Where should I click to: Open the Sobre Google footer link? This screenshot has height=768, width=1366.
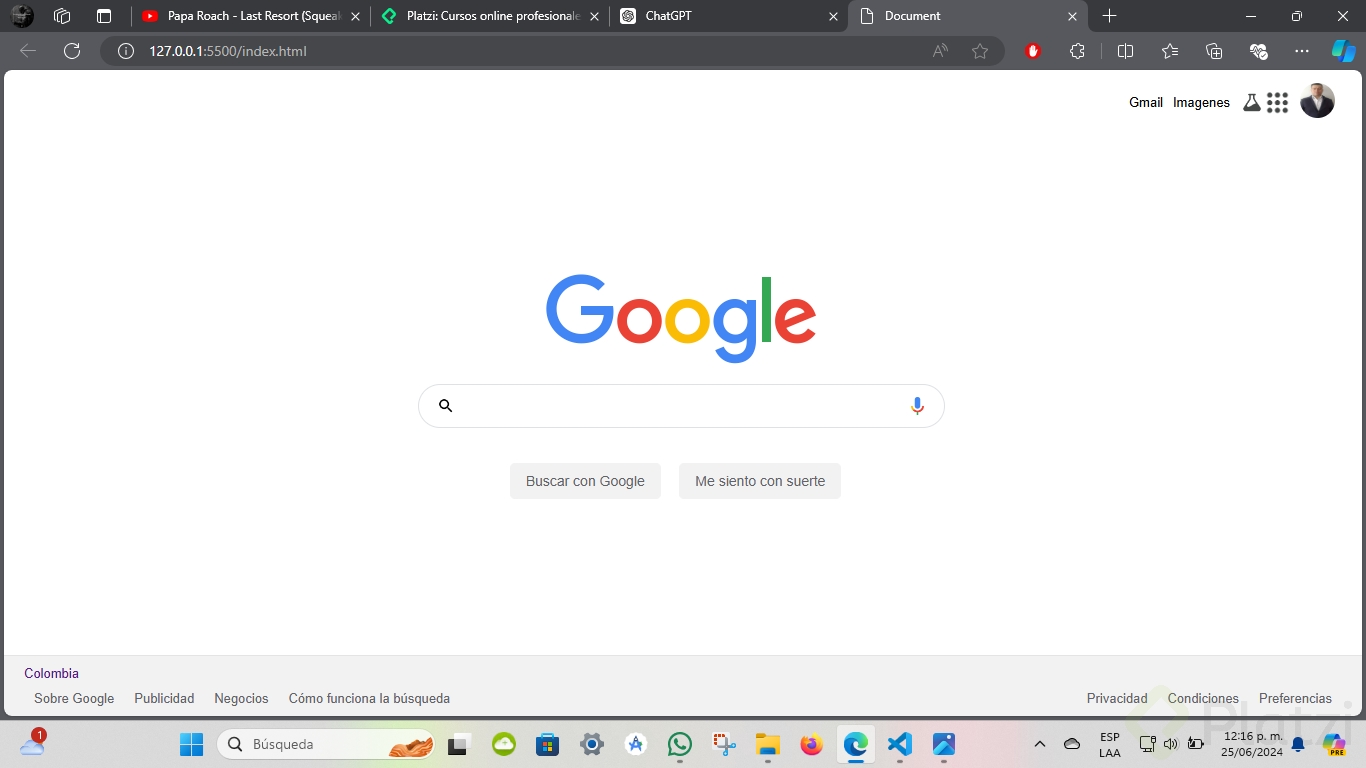coord(74,698)
